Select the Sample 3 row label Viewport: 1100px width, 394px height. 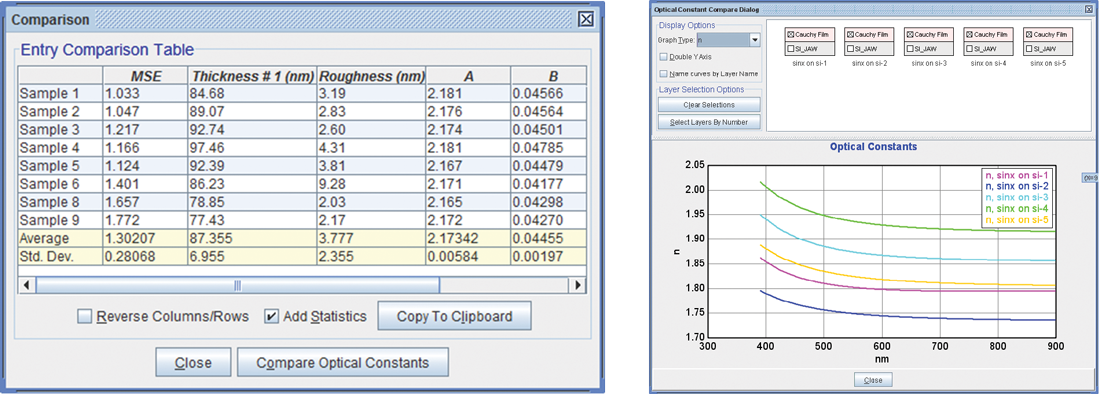[x=60, y=130]
